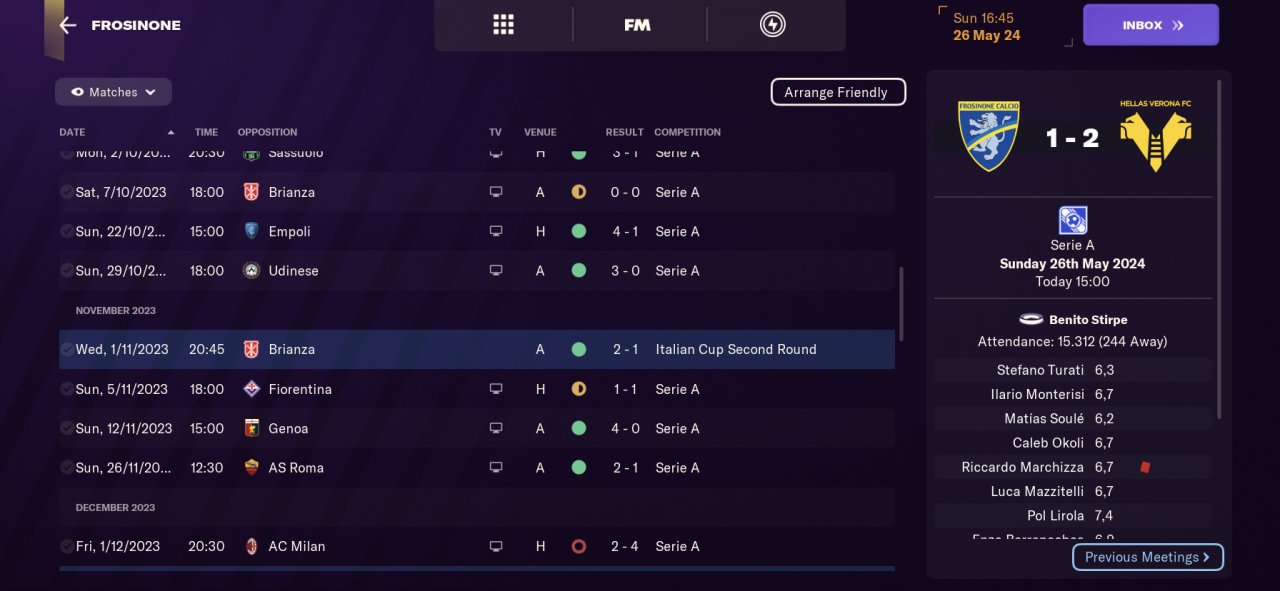Click the FM logo icon
Image resolution: width=1280 pixels, height=591 pixels.
click(637, 25)
